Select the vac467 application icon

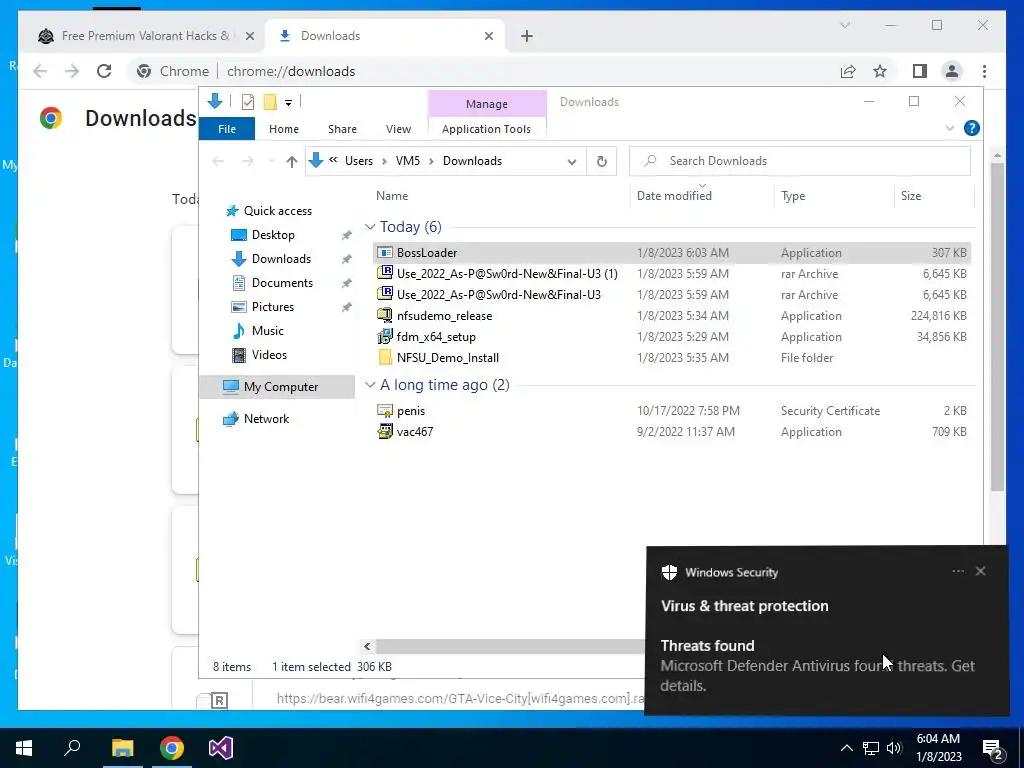click(385, 432)
